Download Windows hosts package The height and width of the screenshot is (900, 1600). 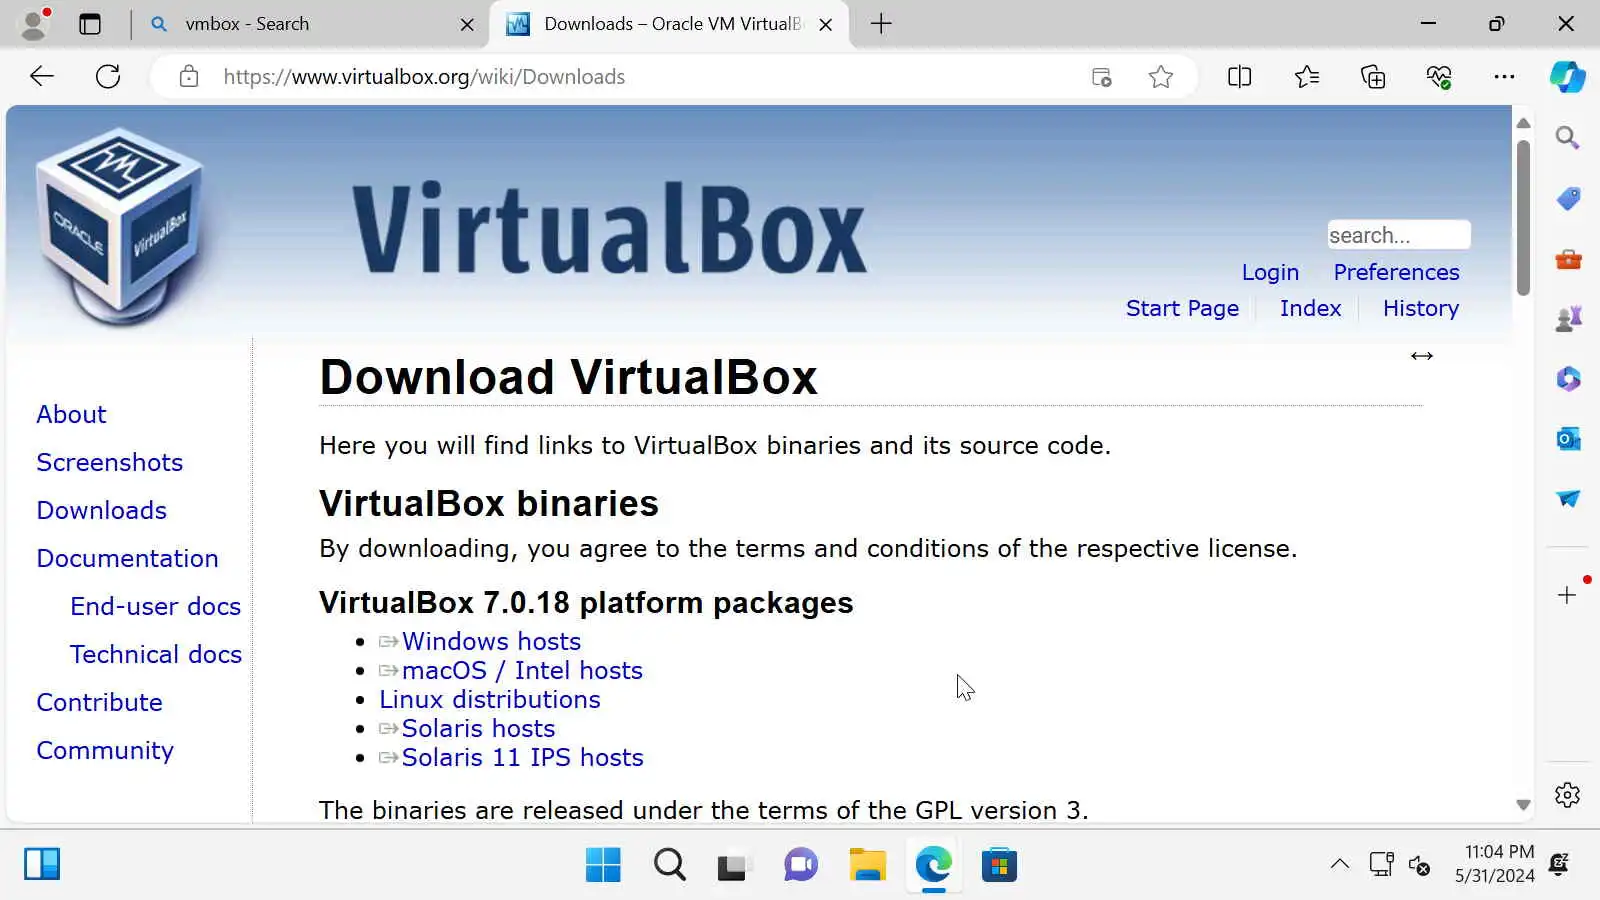491,641
